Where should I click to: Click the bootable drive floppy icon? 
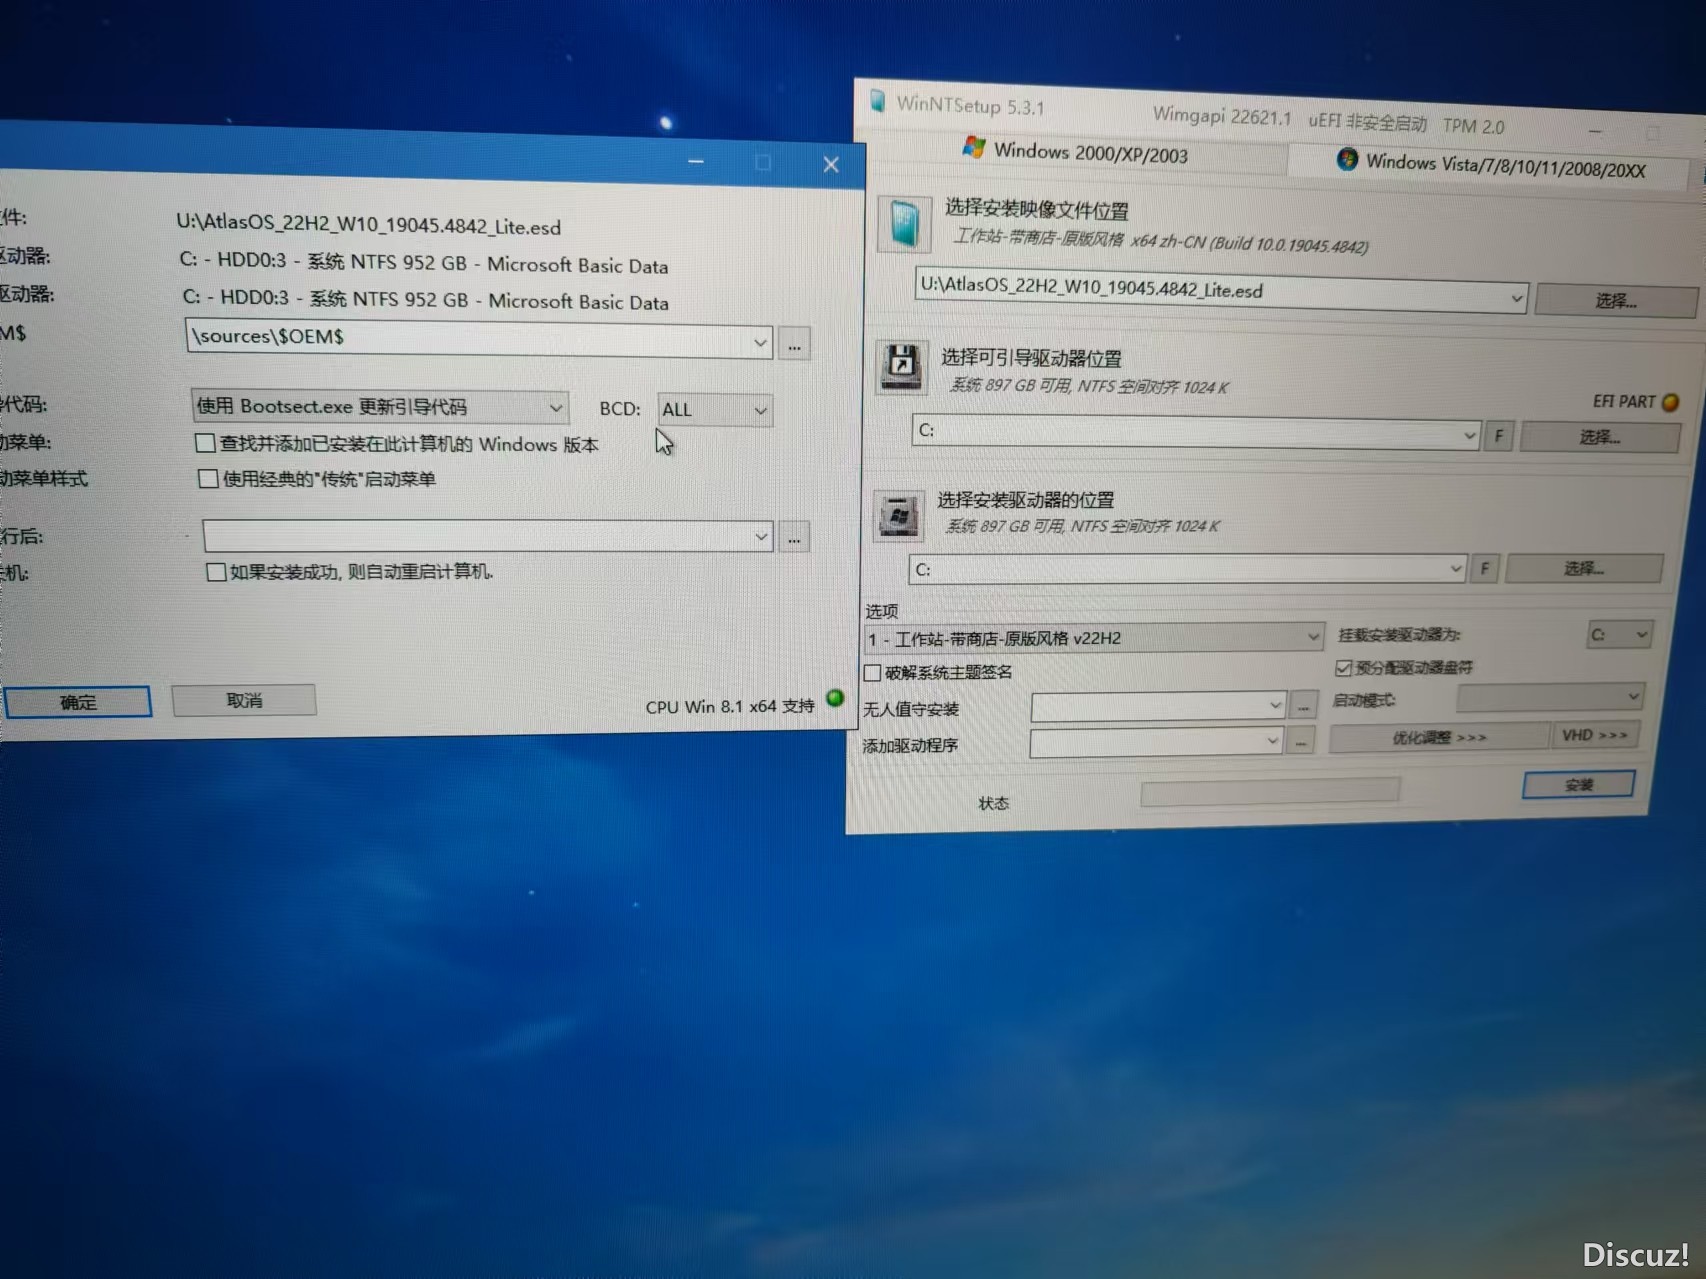click(x=901, y=367)
